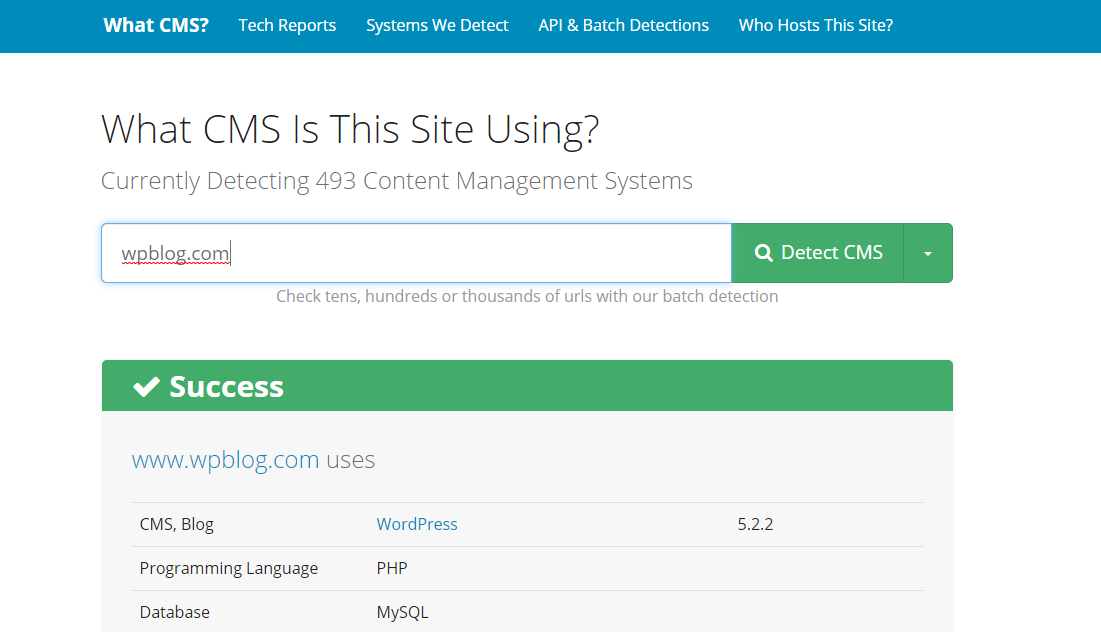Open the WordPress link in results

click(x=416, y=525)
